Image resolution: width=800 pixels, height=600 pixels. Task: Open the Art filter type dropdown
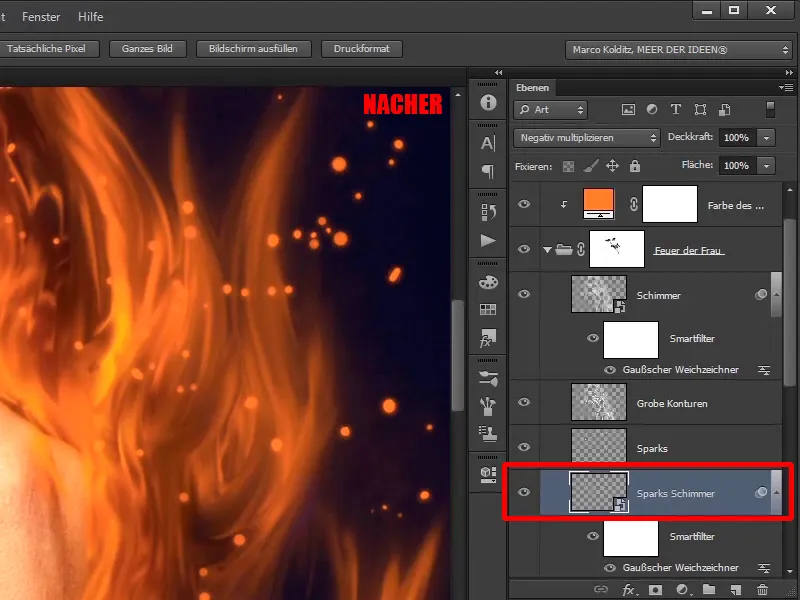[x=551, y=110]
